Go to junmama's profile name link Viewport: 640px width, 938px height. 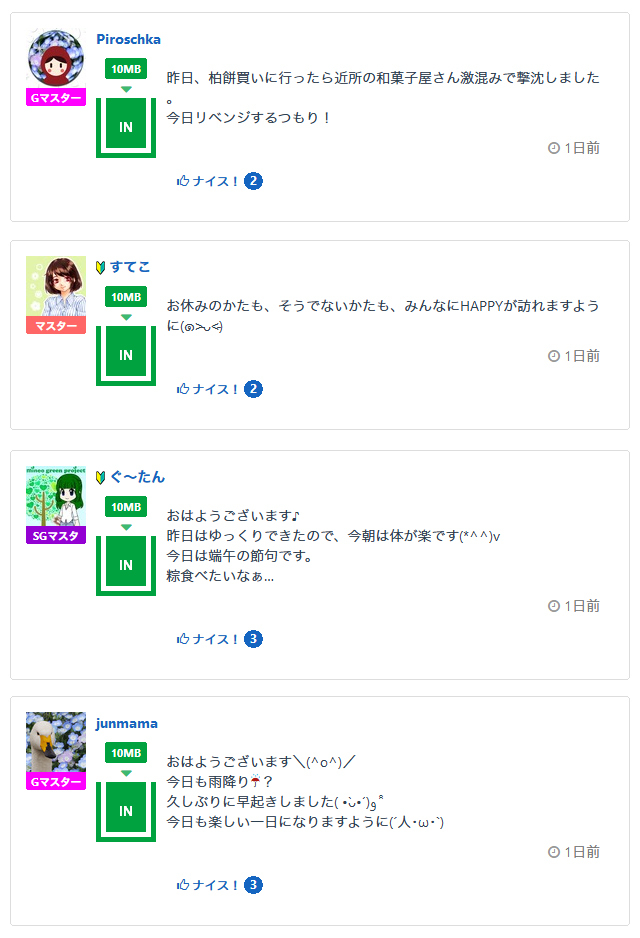[127, 723]
